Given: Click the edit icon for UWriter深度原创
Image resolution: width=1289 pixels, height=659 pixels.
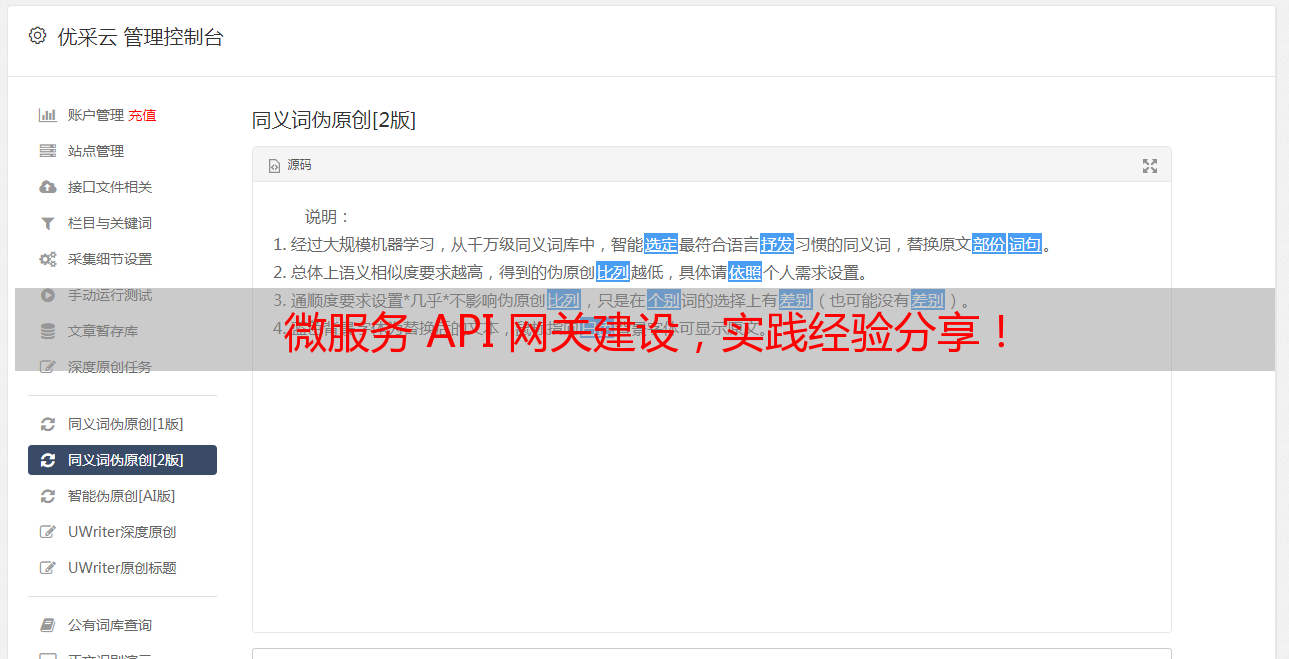Looking at the screenshot, I should pyautogui.click(x=47, y=532).
